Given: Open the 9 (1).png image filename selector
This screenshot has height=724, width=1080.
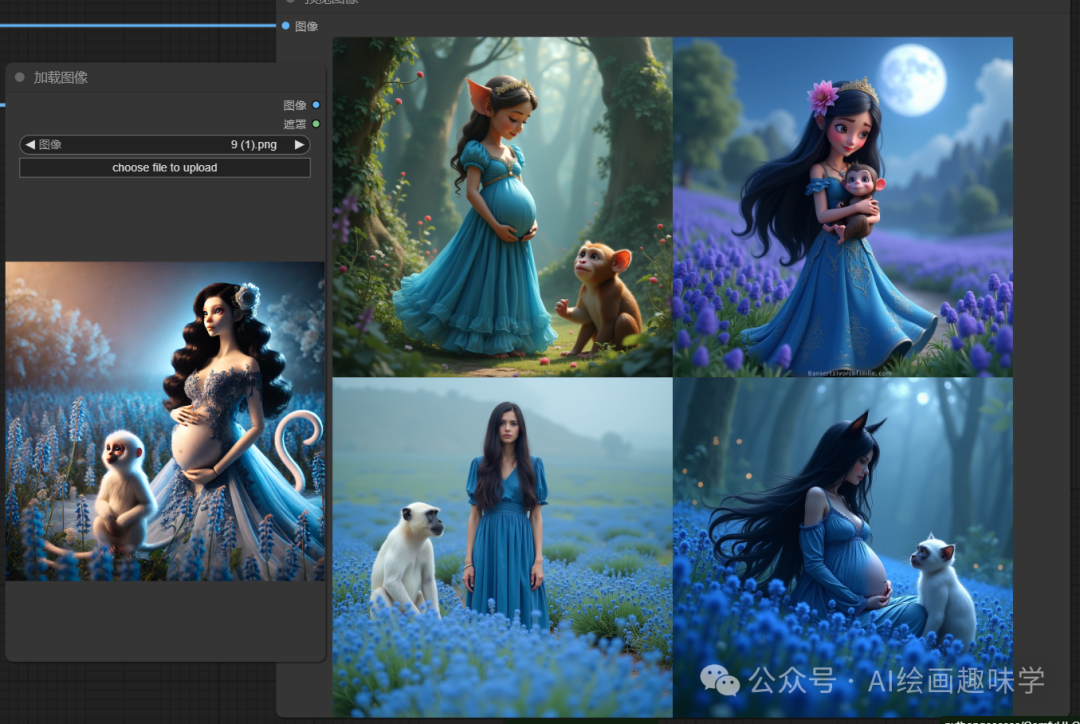Looking at the screenshot, I should pos(165,145).
